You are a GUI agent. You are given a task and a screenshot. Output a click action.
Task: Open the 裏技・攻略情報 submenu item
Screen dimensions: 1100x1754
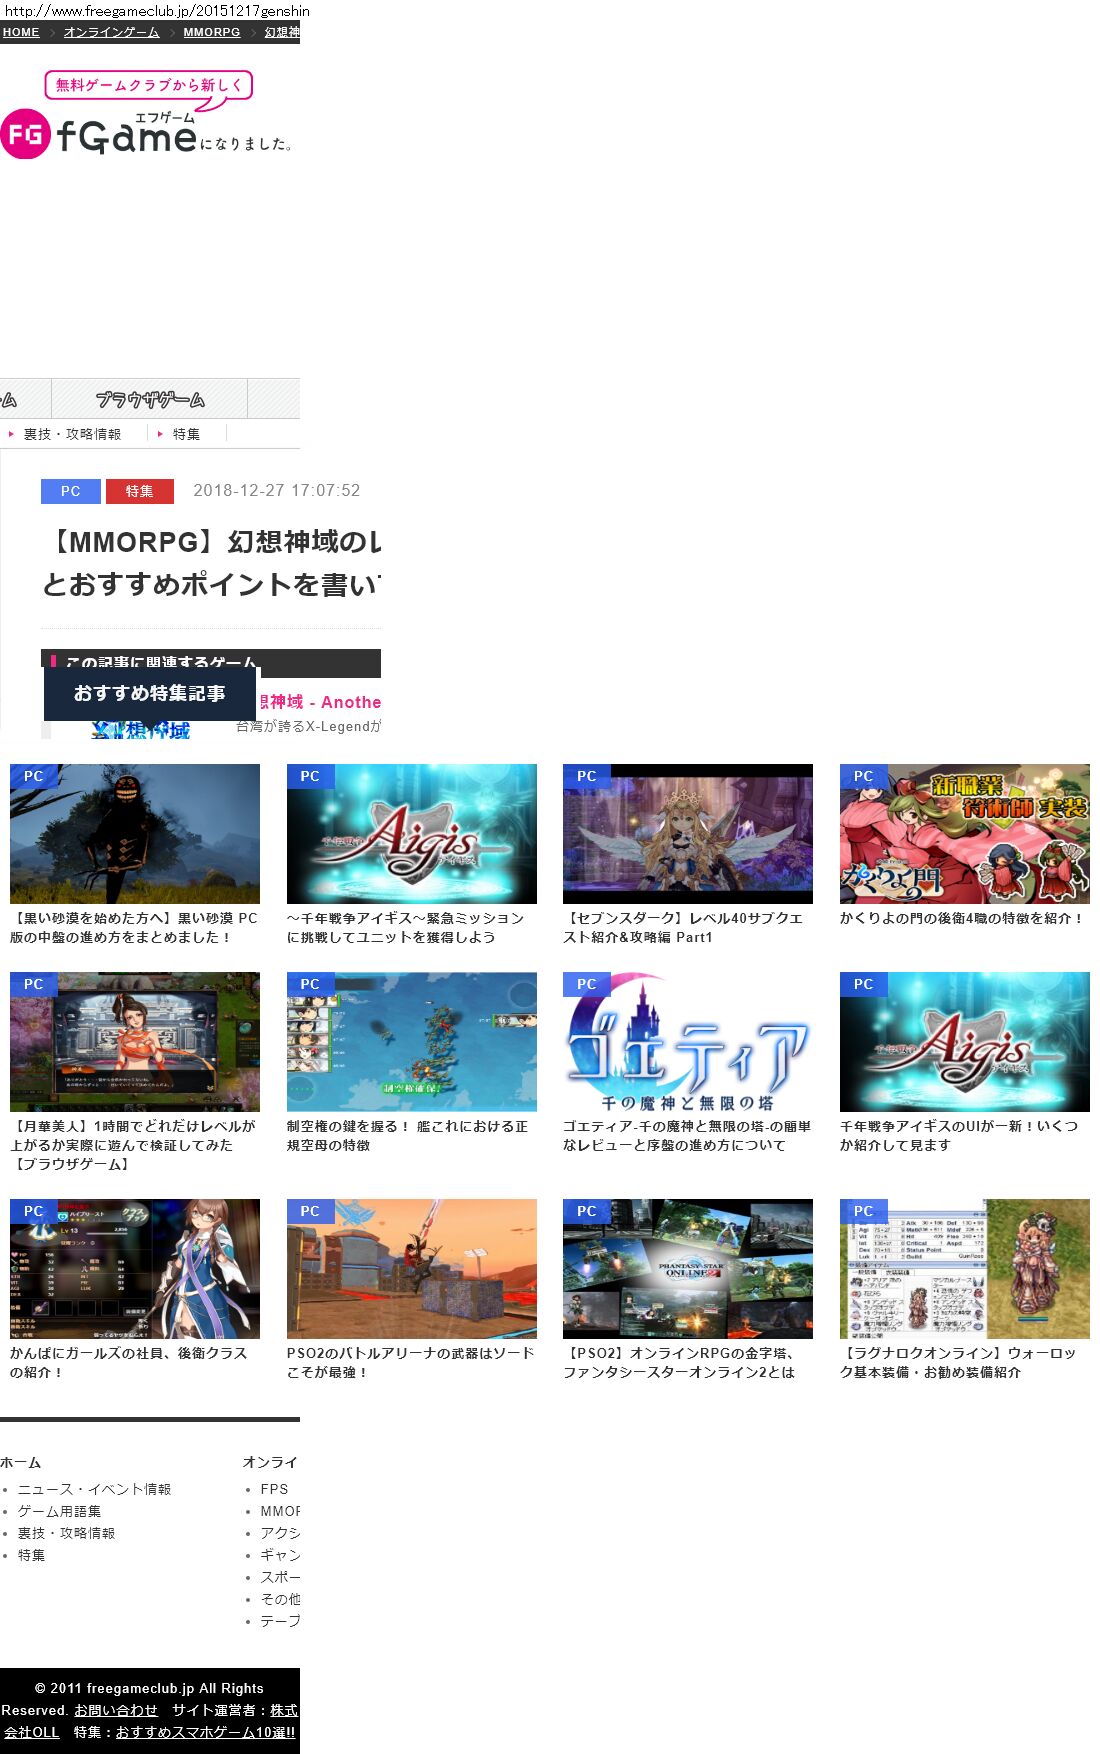(72, 434)
